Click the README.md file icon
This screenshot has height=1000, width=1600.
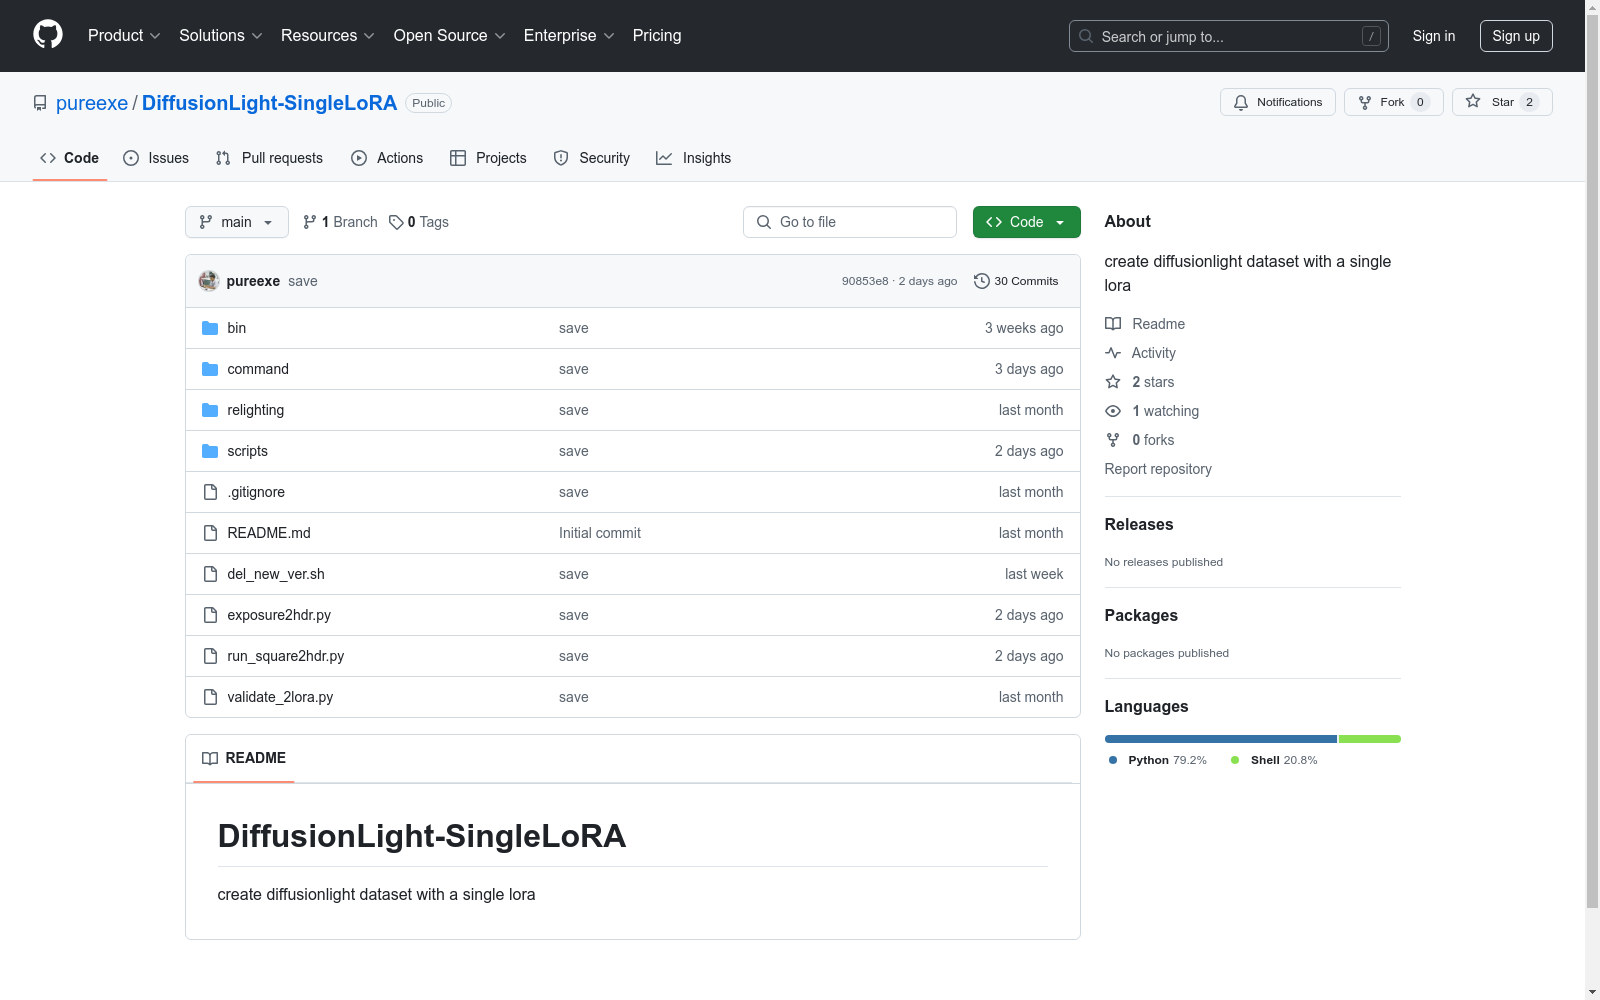click(x=210, y=533)
